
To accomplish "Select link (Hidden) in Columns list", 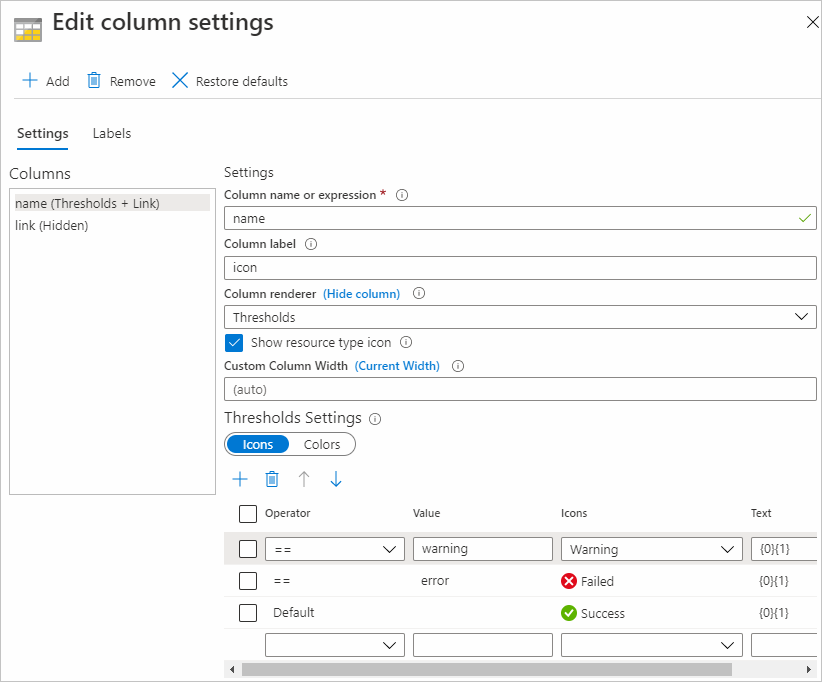I will click(x=52, y=226).
